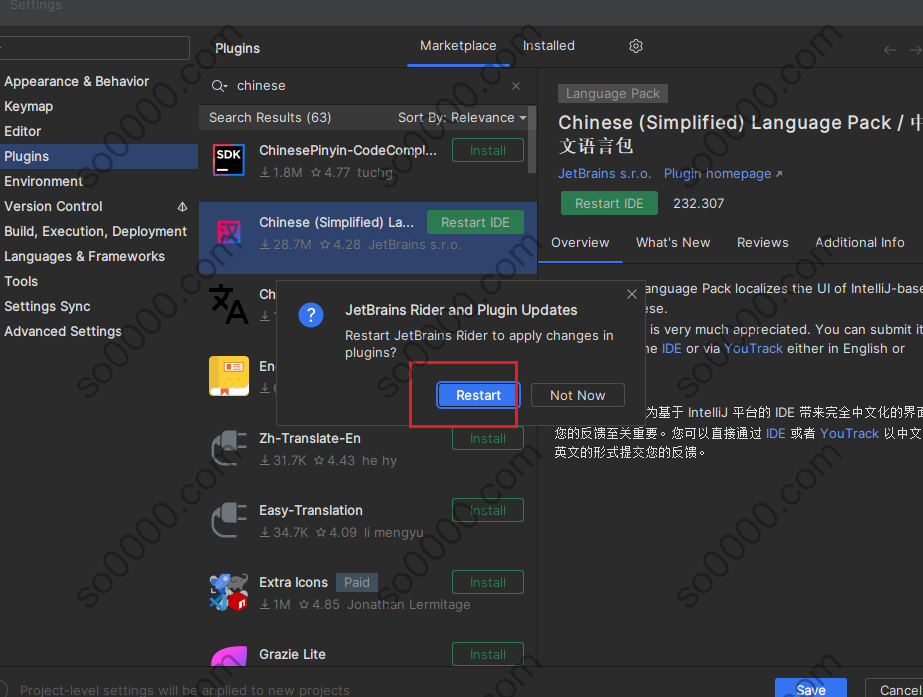Screen dimensions: 923x697
Task: Open the What's New tab
Action: [x=673, y=243]
